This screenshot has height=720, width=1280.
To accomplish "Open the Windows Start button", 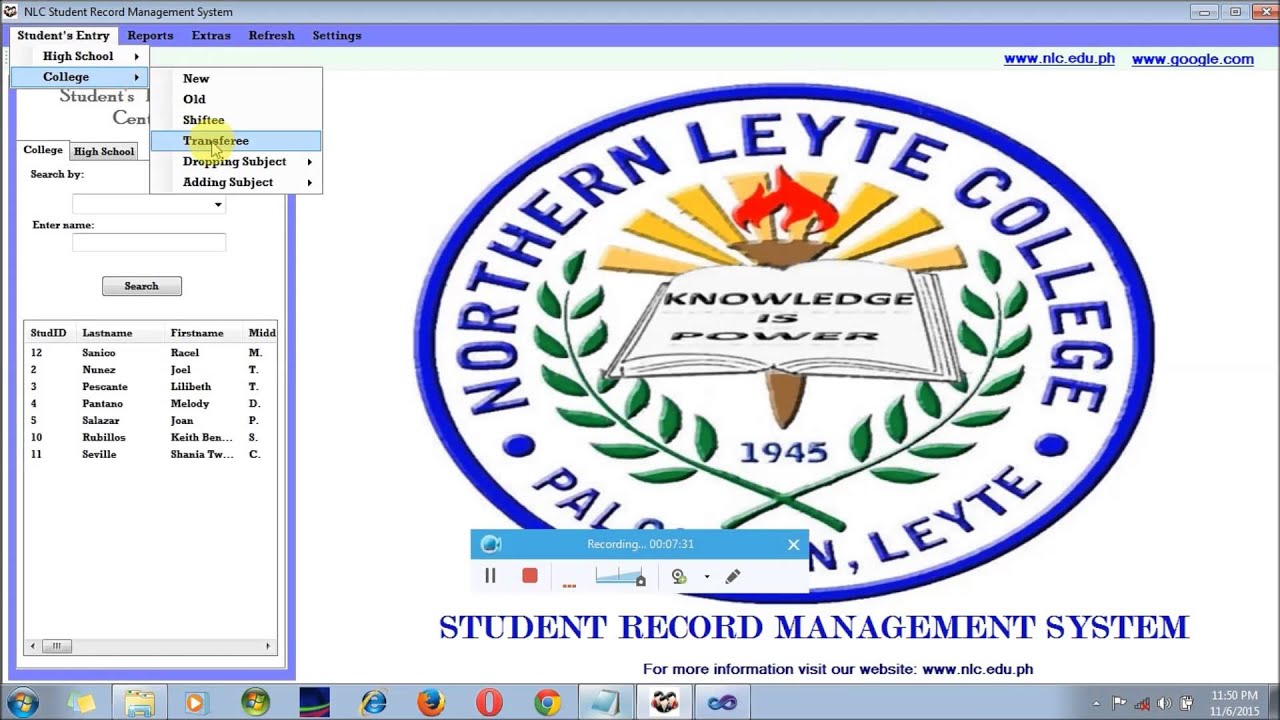I will click(x=22, y=703).
